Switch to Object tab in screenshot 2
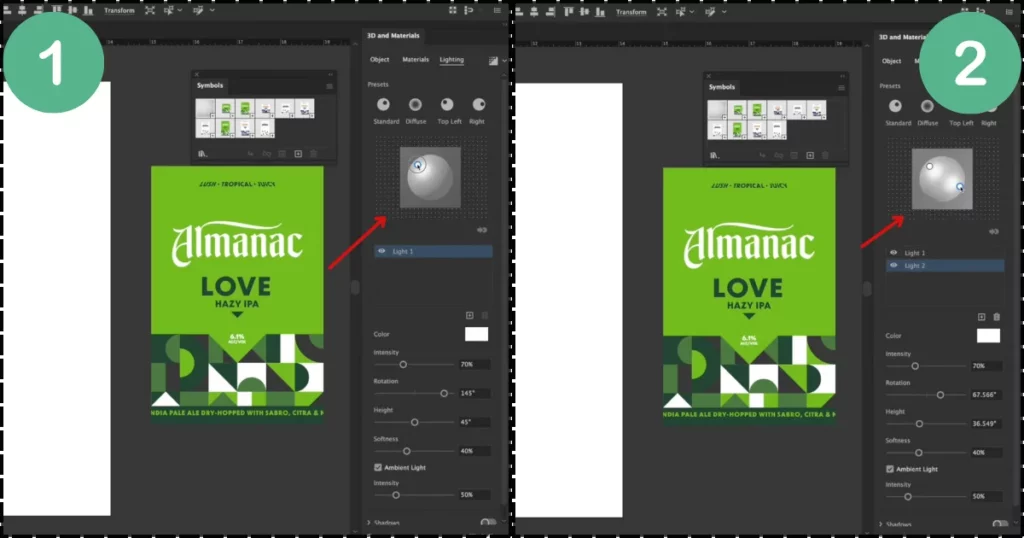This screenshot has height=538, width=1024. click(x=891, y=61)
